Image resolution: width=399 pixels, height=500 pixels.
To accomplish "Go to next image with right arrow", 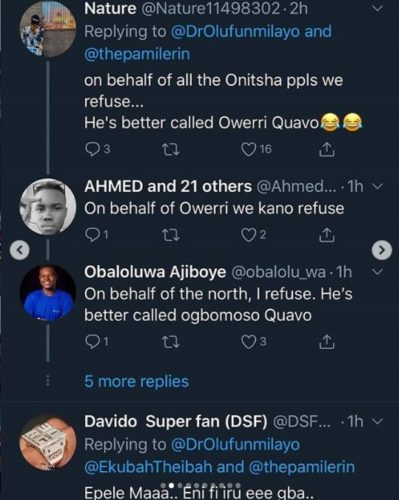I will (382, 249).
